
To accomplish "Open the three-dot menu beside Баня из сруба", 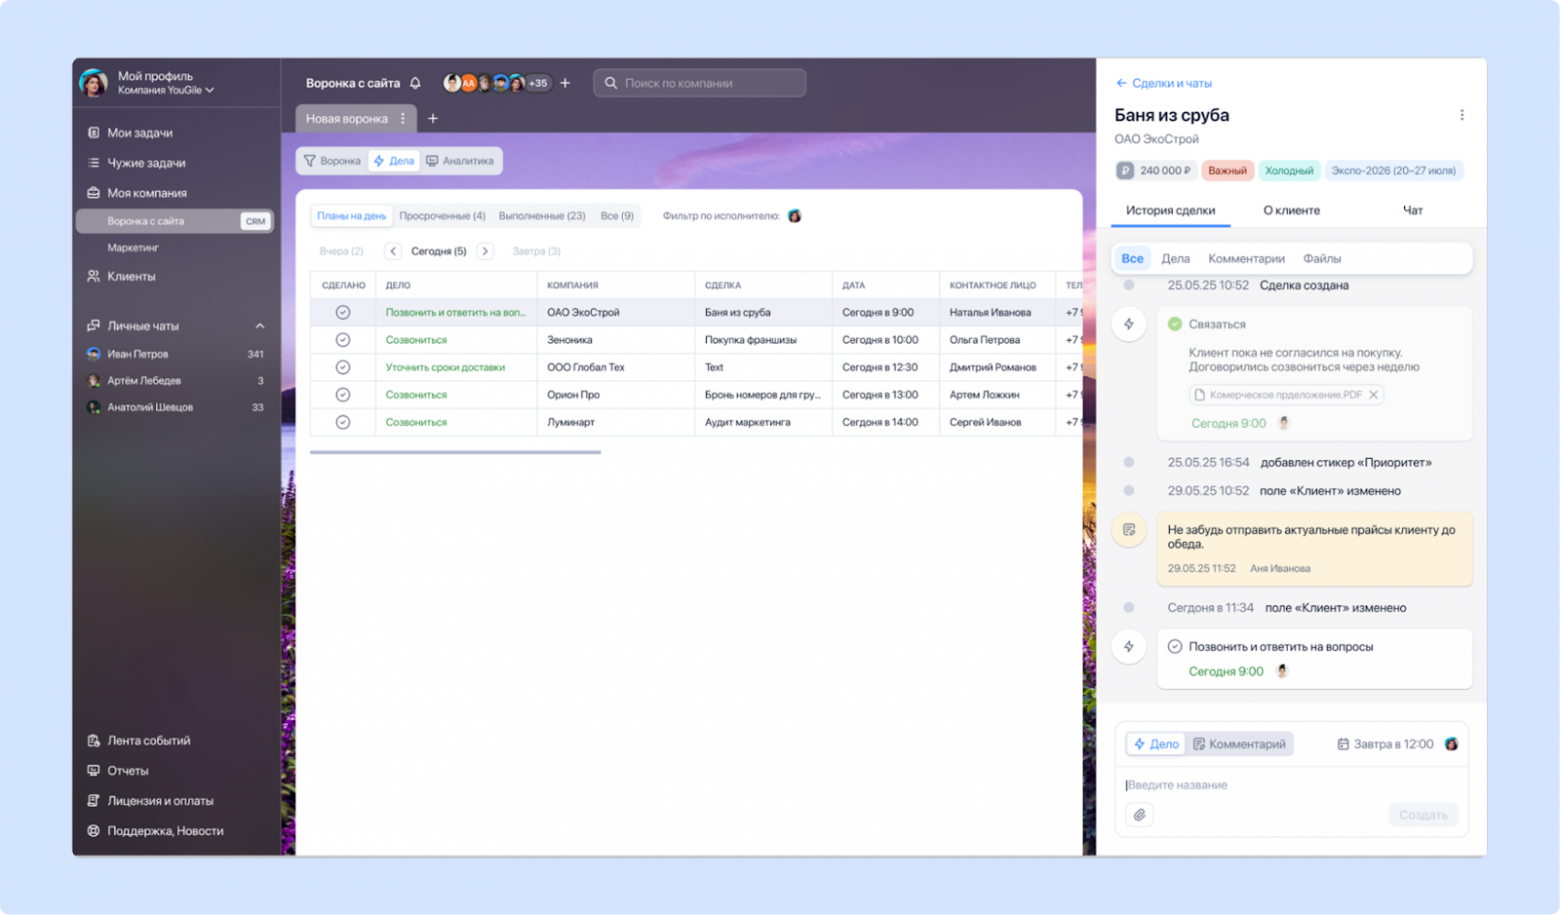I will click(1461, 114).
